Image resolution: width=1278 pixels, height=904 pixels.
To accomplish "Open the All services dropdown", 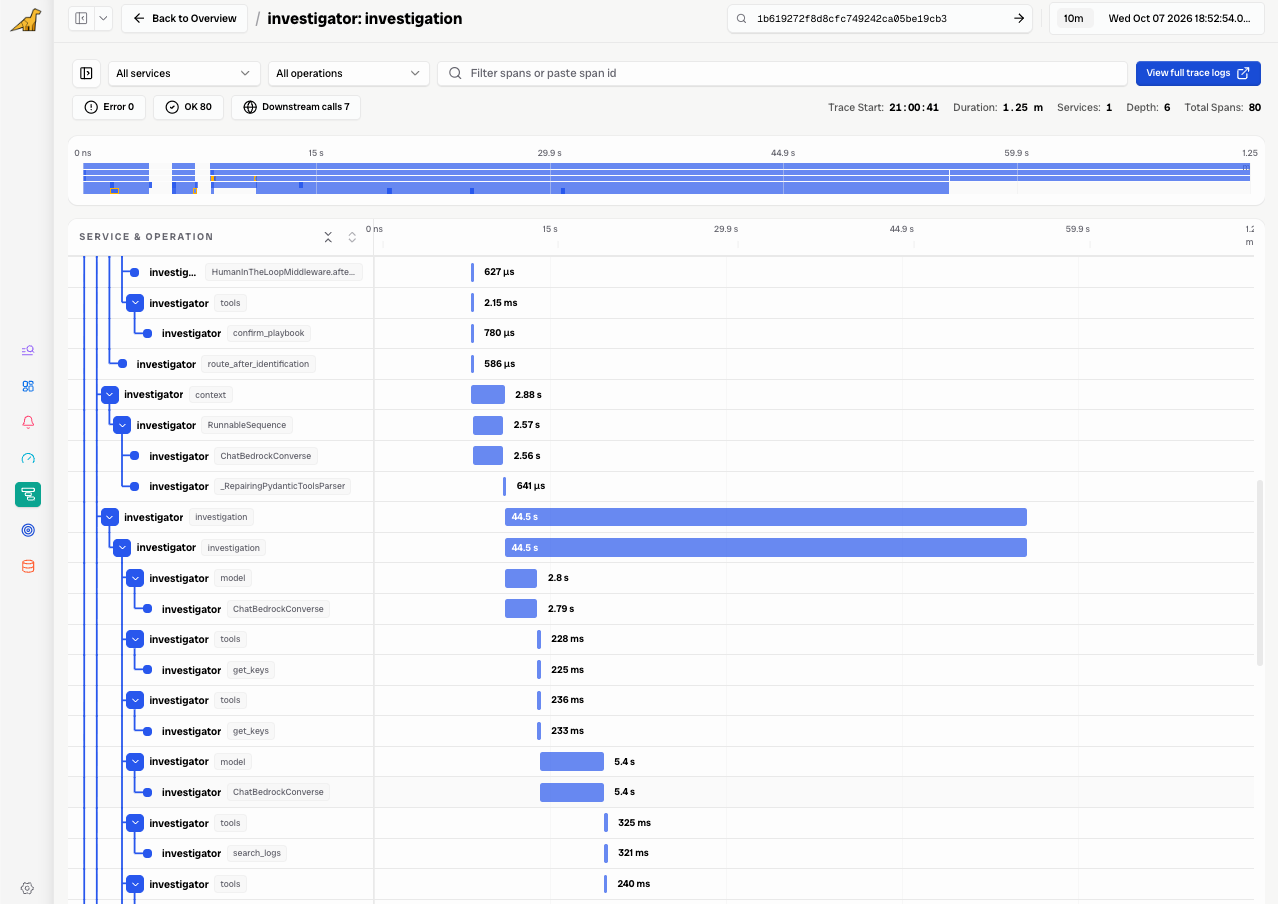I will click(184, 73).
